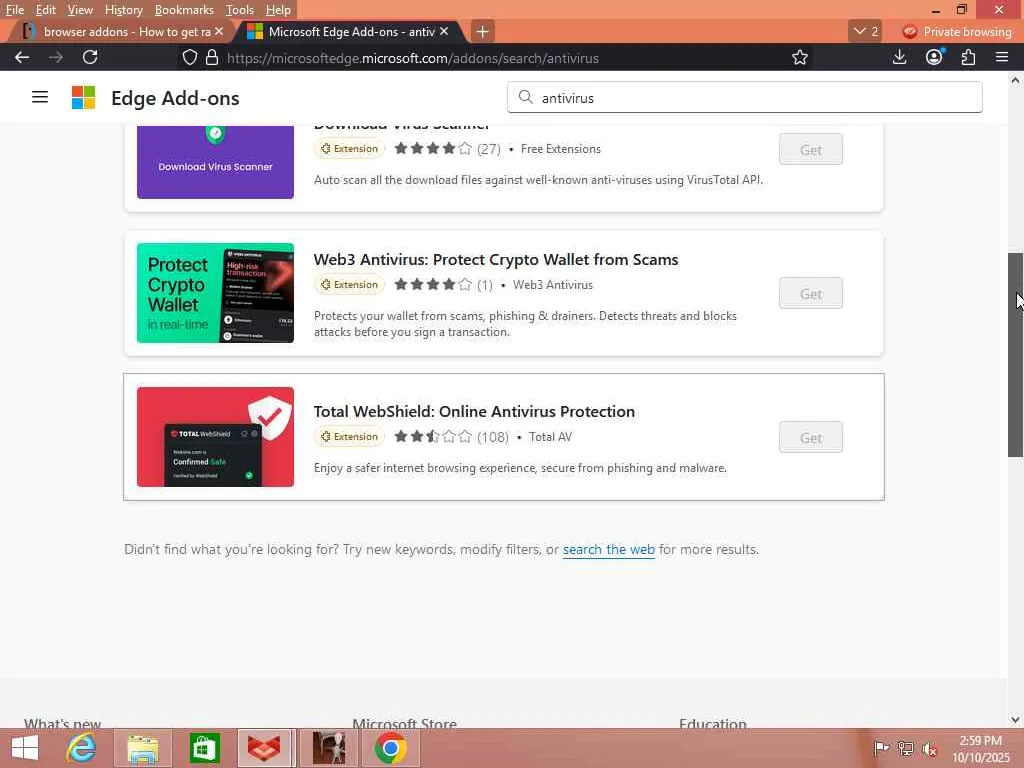This screenshot has height=768, width=1024.
Task: Expand the list all tabs dropdown
Action: click(x=865, y=31)
